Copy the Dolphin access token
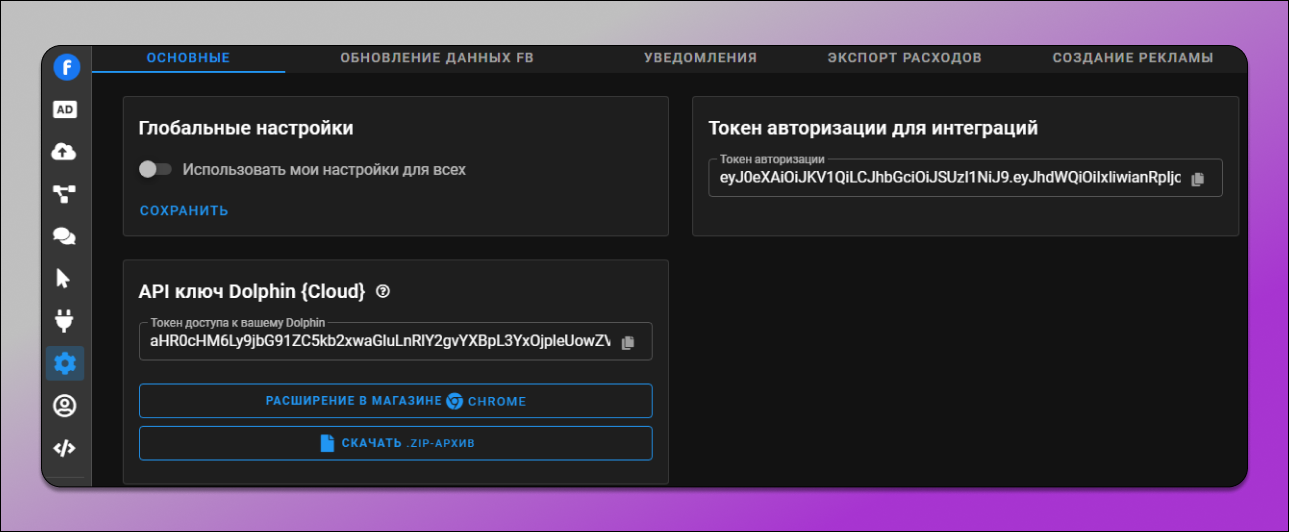1289x532 pixels. pos(627,342)
